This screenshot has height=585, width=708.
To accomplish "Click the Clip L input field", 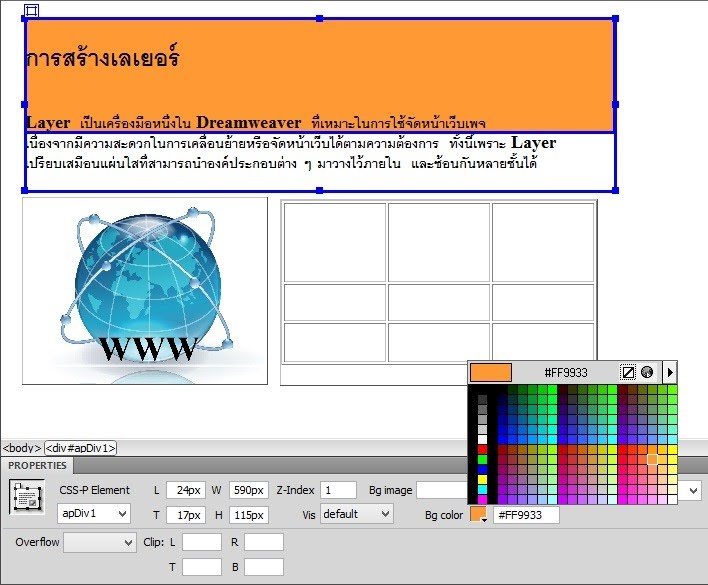I will click(202, 542).
